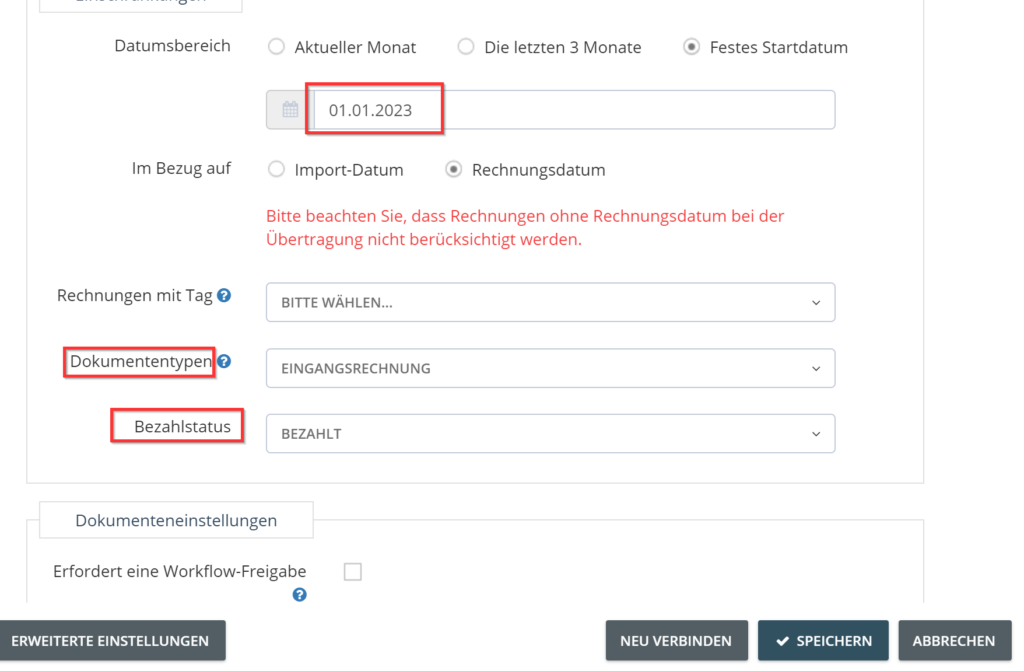Choose Import-Datum as reference
1024x671 pixels.
pyautogui.click(x=276, y=169)
